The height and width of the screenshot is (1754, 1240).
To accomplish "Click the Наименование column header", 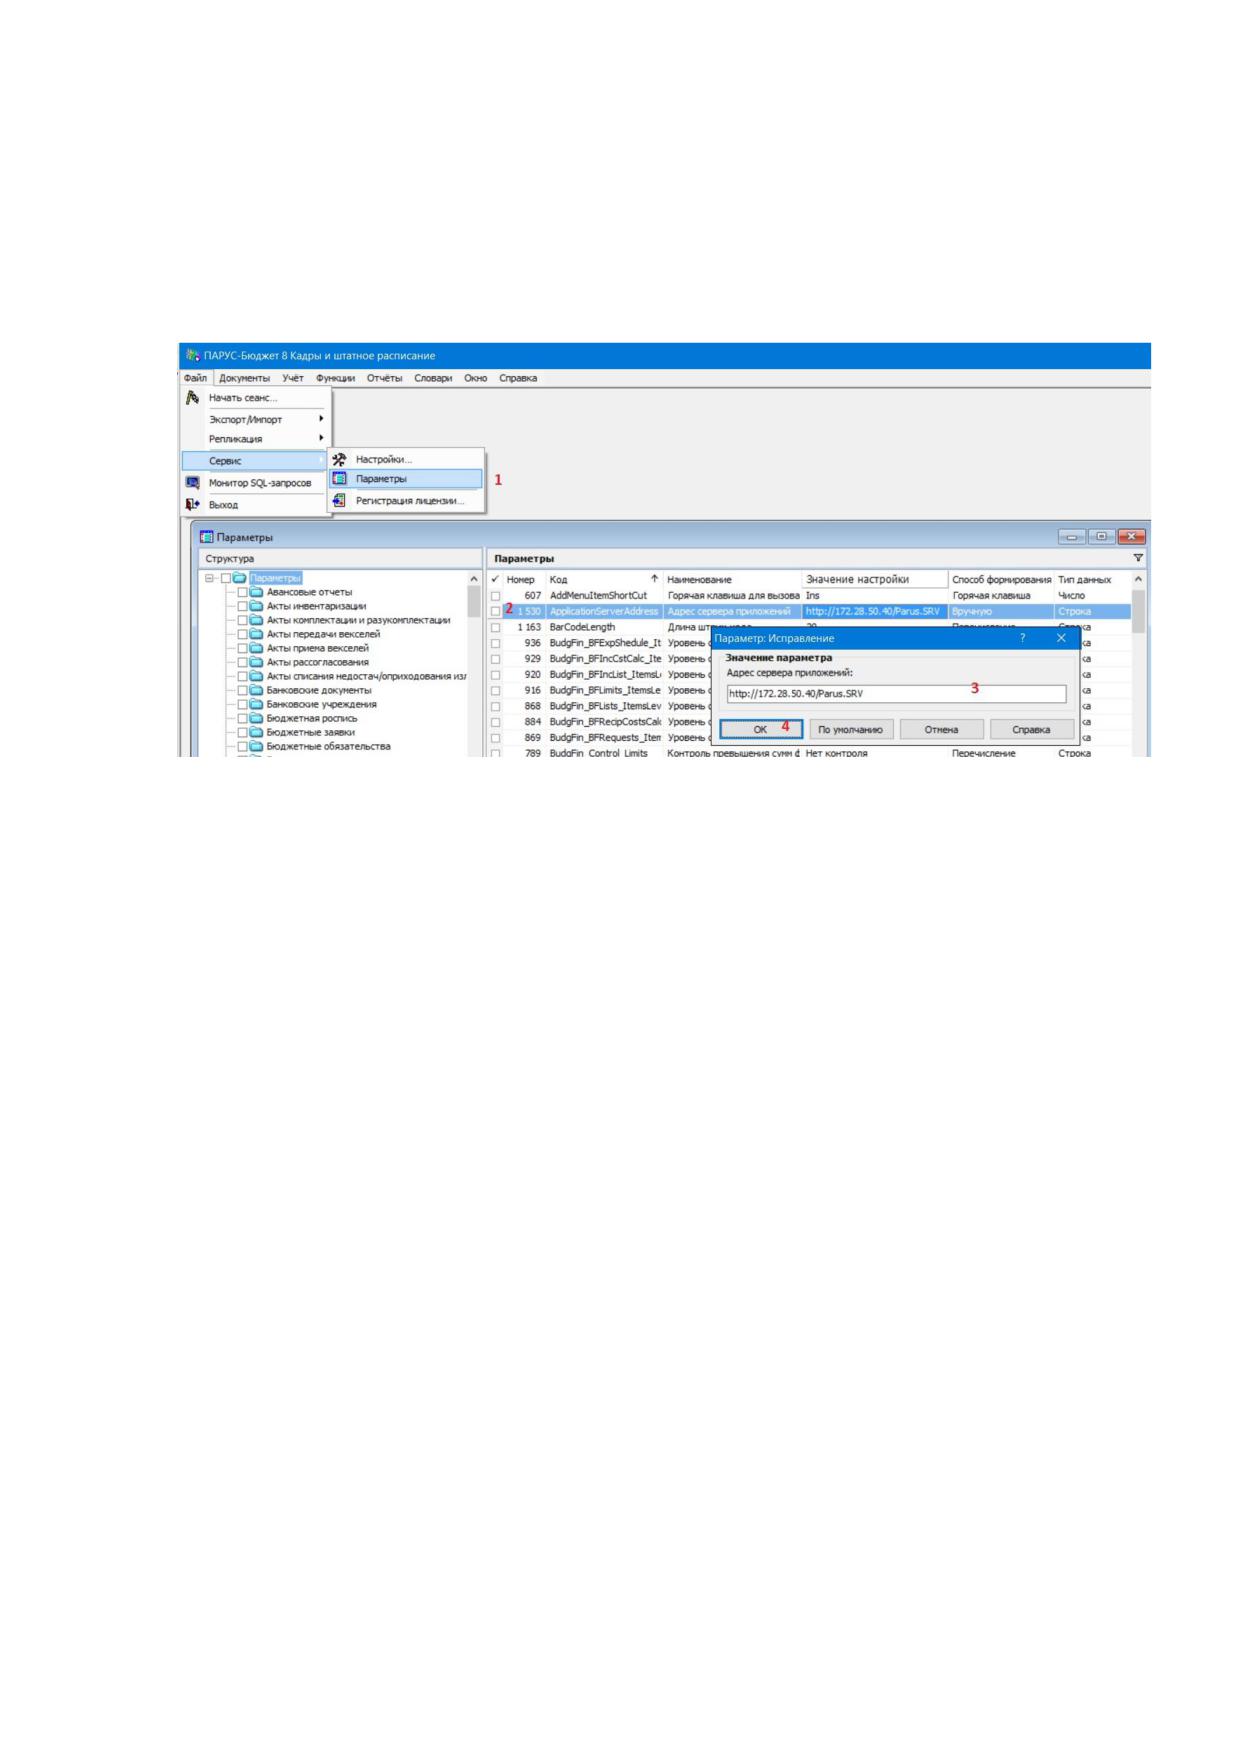I will [x=732, y=579].
